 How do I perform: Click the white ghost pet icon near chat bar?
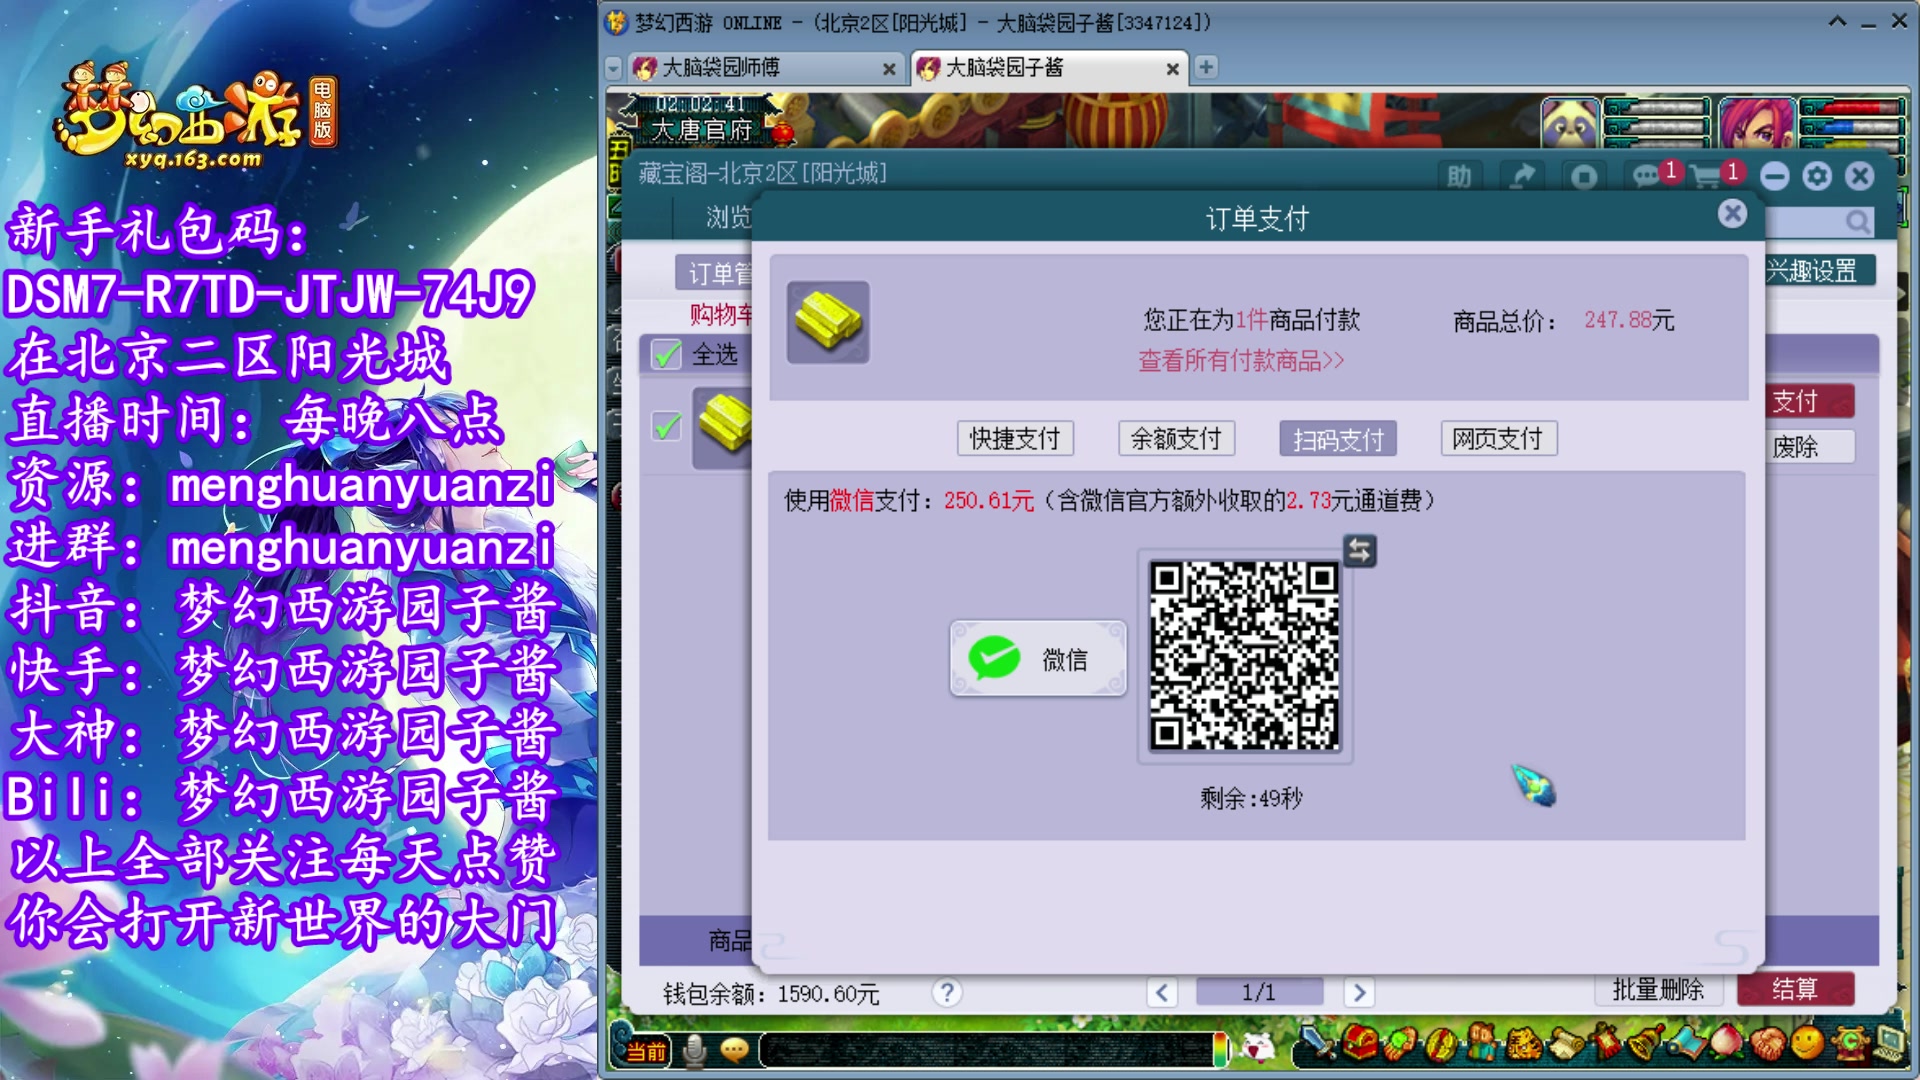pyautogui.click(x=1257, y=1048)
